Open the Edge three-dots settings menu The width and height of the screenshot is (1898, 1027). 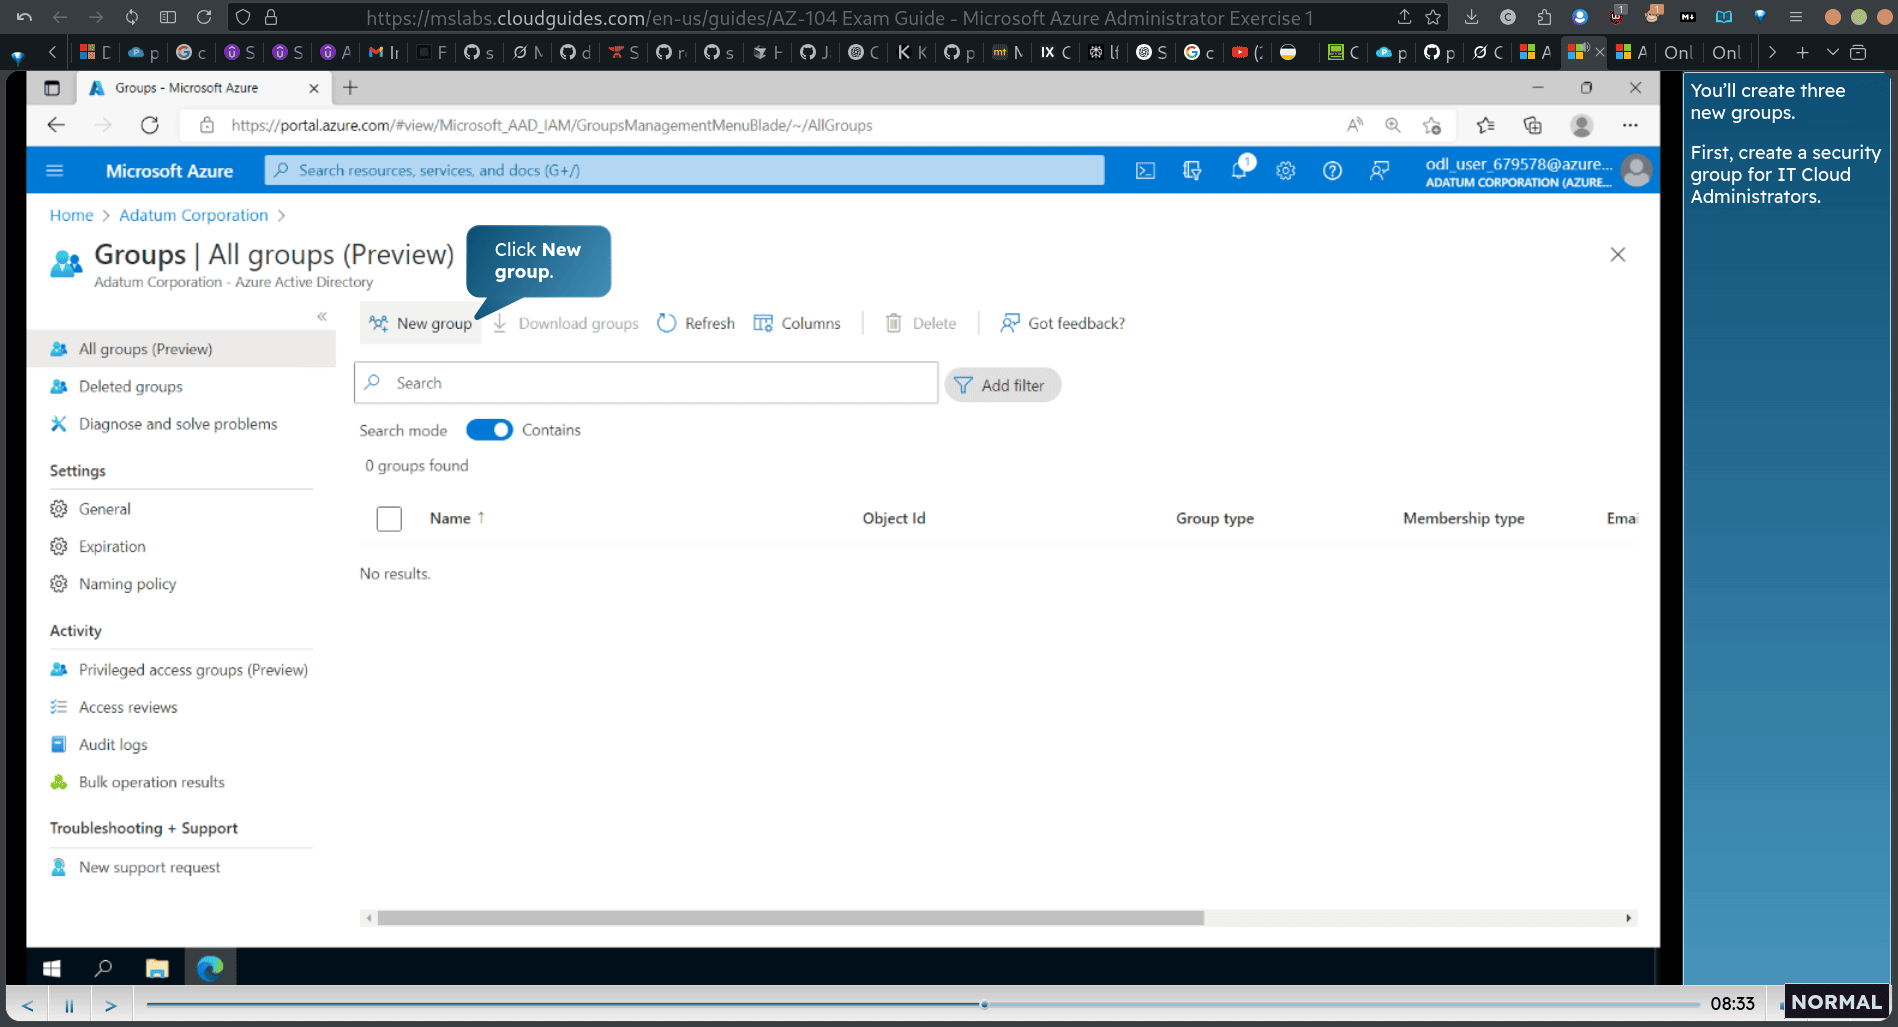click(x=1631, y=125)
